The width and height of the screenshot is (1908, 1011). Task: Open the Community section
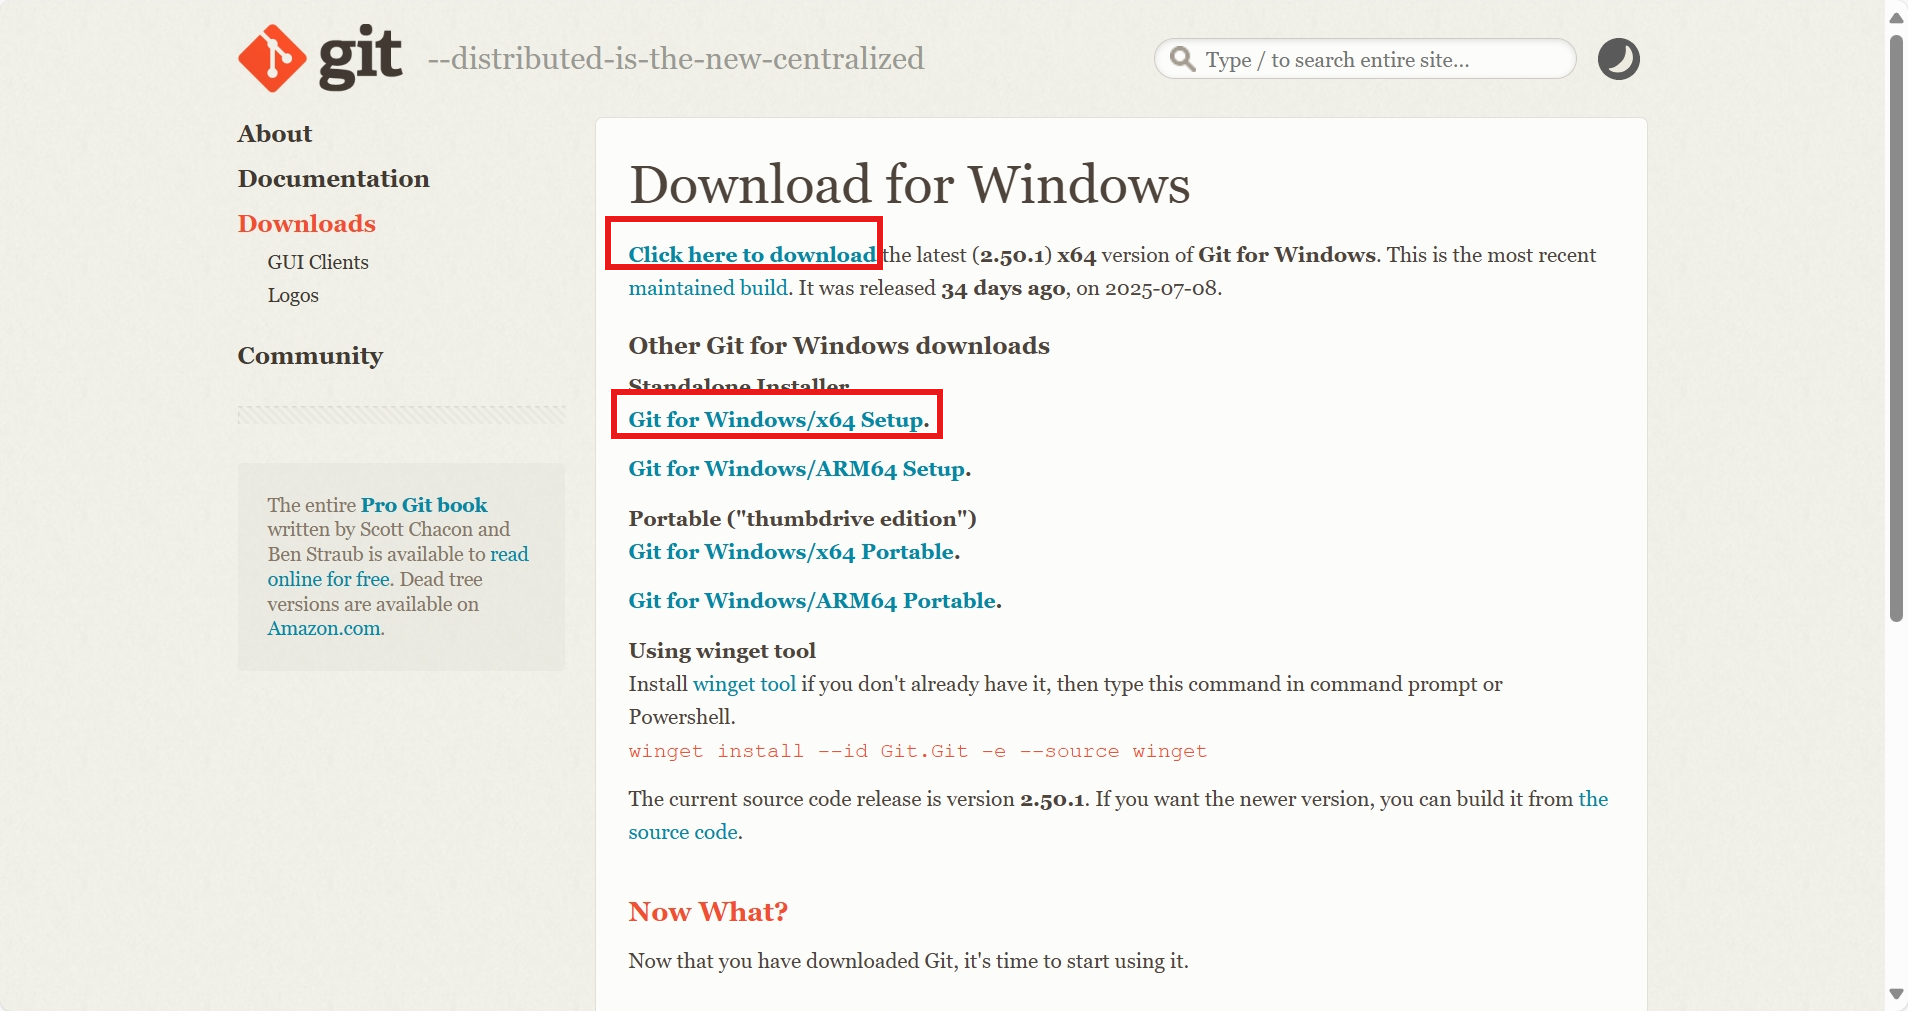310,356
